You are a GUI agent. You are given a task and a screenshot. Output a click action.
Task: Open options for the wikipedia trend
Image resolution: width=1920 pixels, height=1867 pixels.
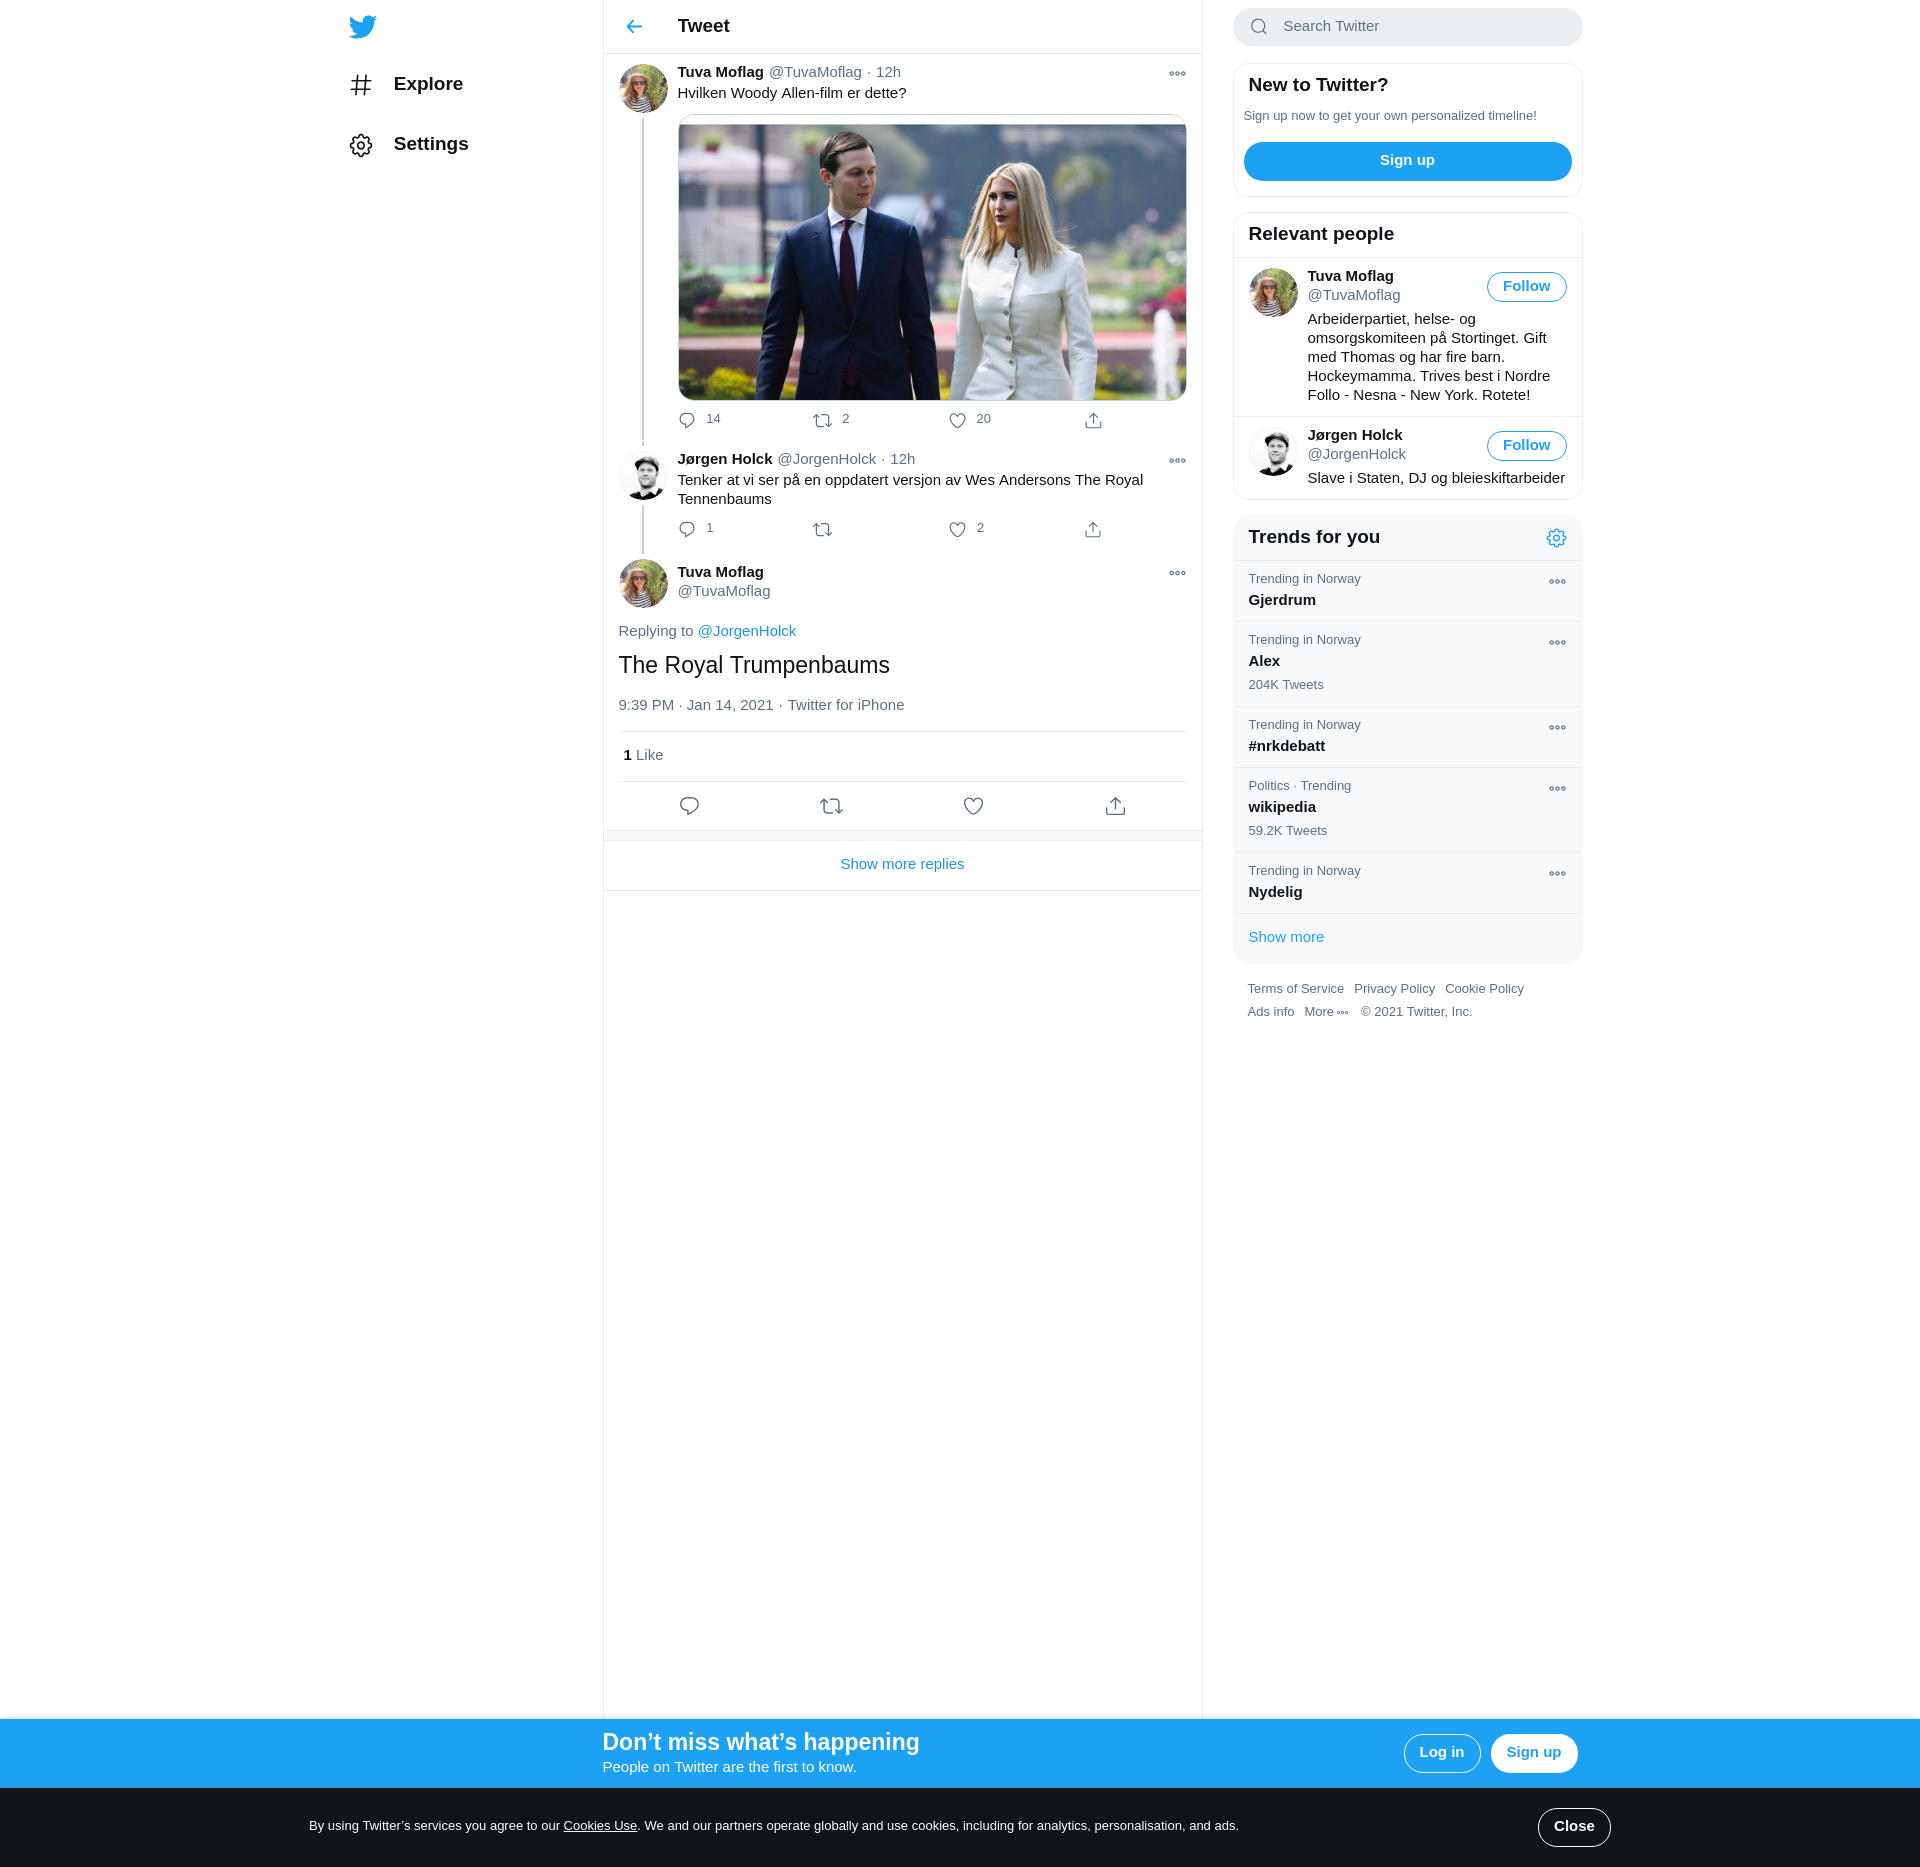coord(1557,789)
